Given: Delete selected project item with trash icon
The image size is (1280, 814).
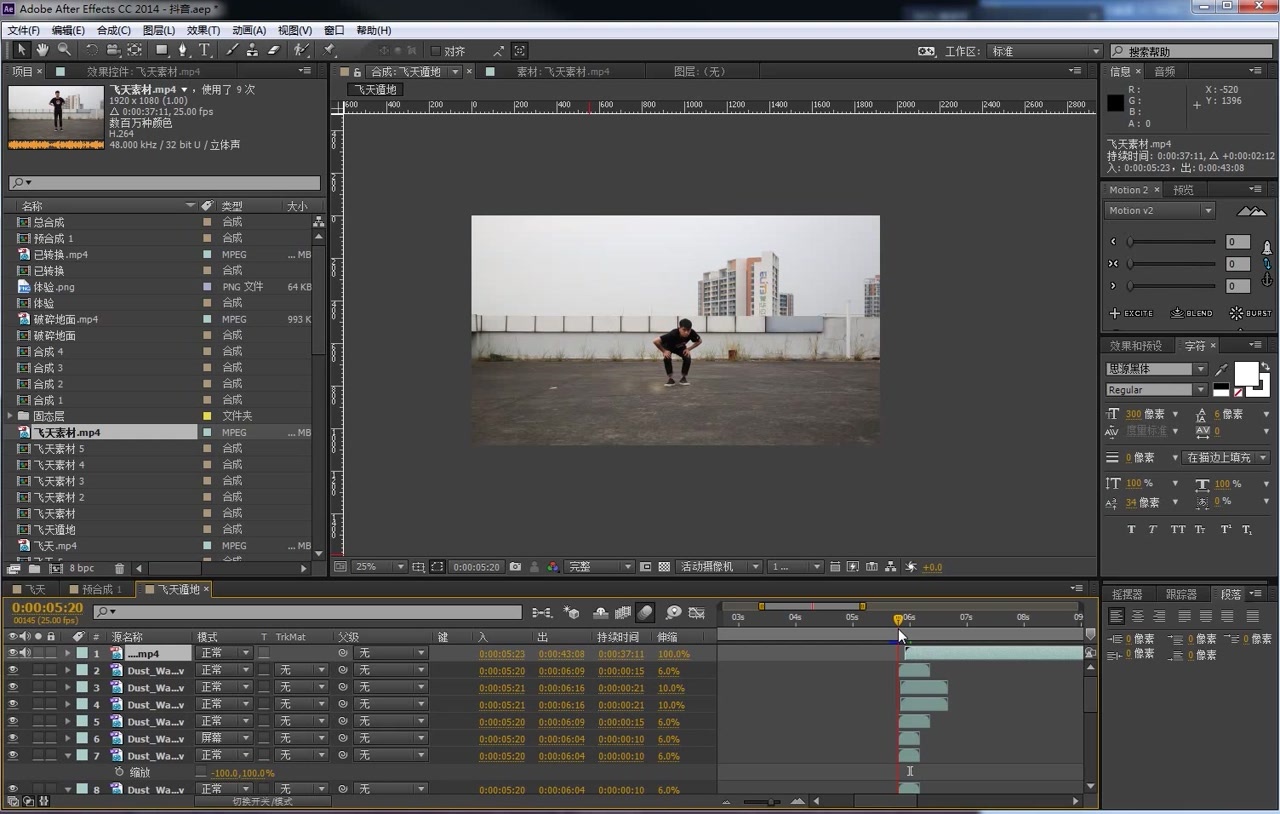Looking at the screenshot, I should 119,568.
